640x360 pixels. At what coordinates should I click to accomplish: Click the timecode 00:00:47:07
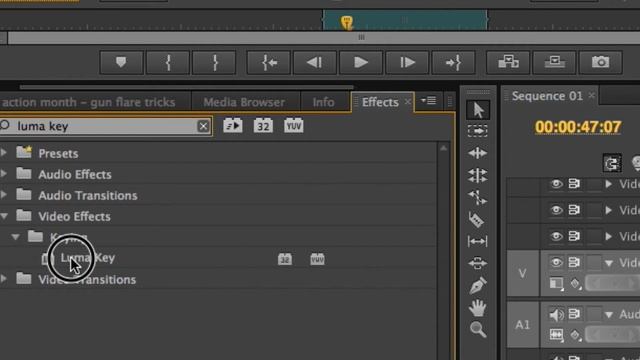tap(578, 127)
